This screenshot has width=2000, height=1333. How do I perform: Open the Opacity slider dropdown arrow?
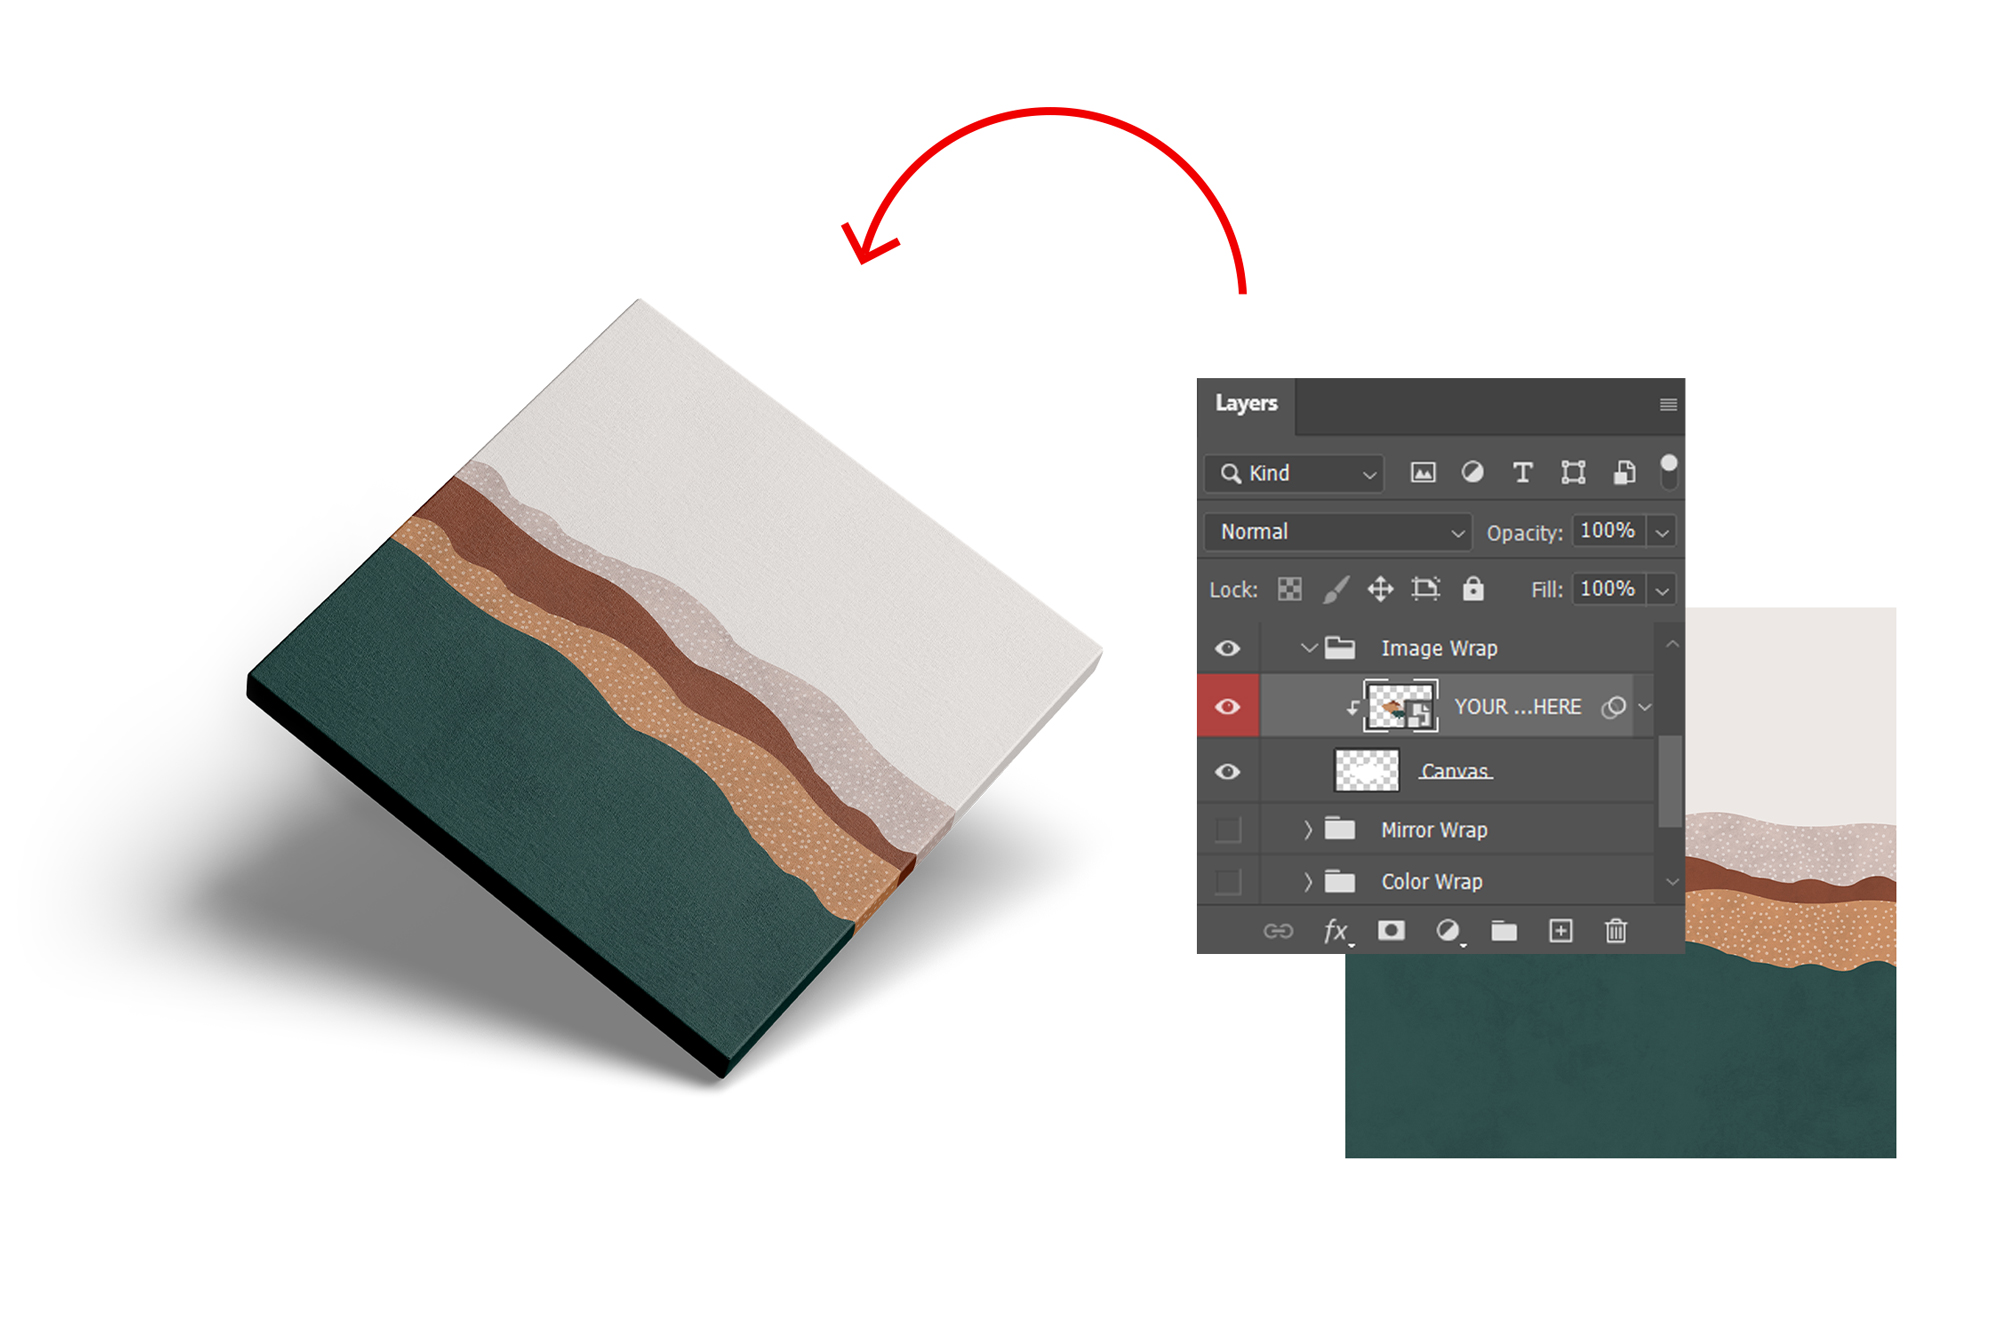(x=1662, y=532)
